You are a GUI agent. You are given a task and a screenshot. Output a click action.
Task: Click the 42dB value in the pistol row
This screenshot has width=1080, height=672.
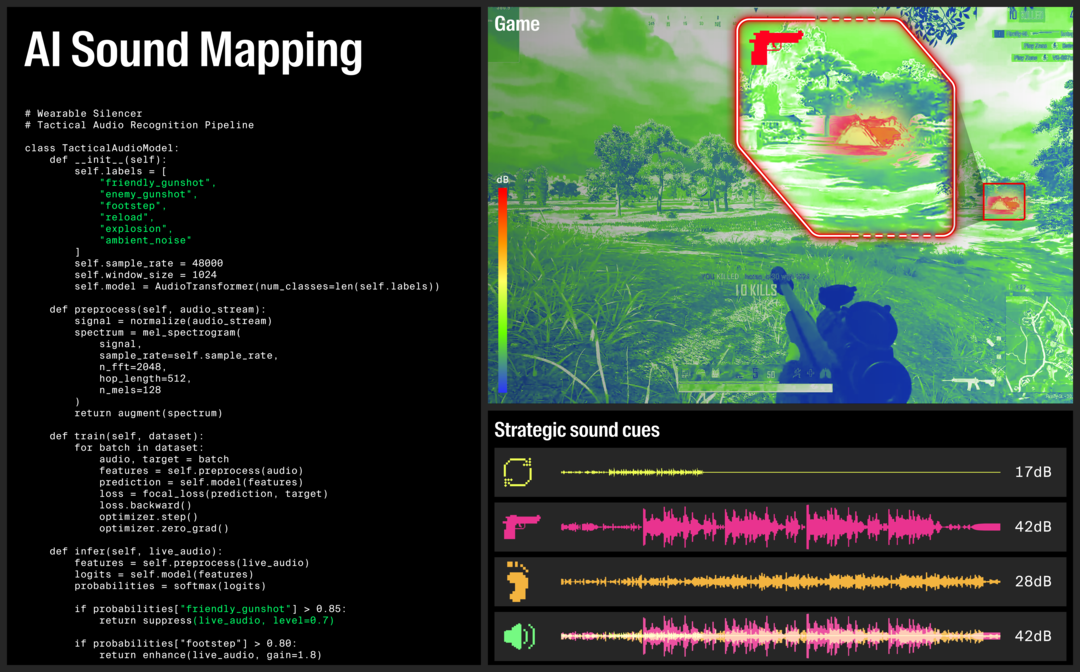pyautogui.click(x=1033, y=527)
